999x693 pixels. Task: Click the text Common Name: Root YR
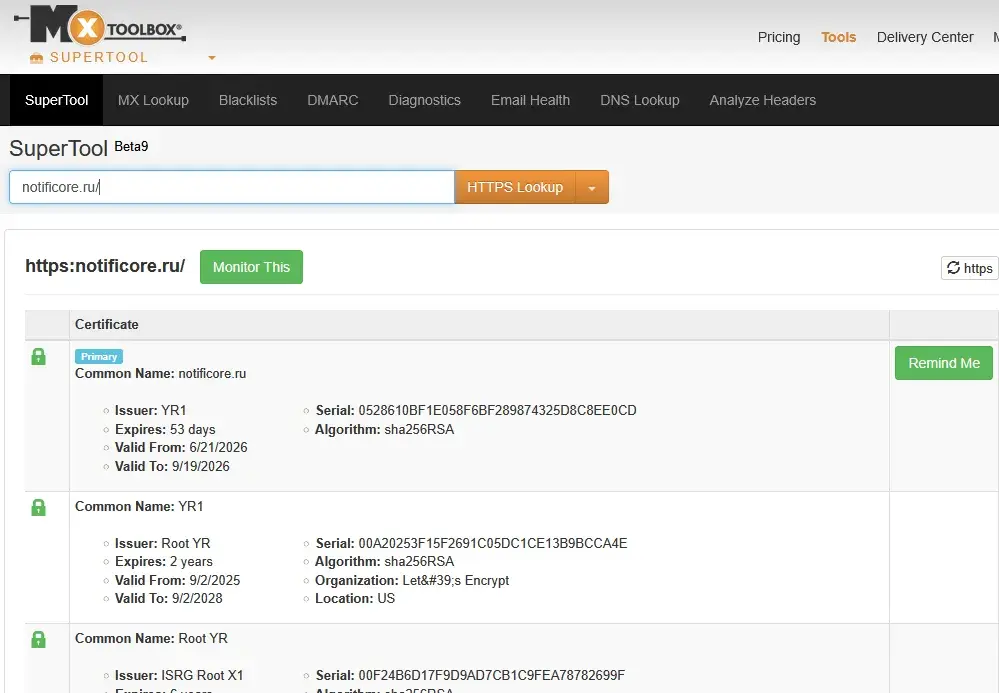(151, 638)
